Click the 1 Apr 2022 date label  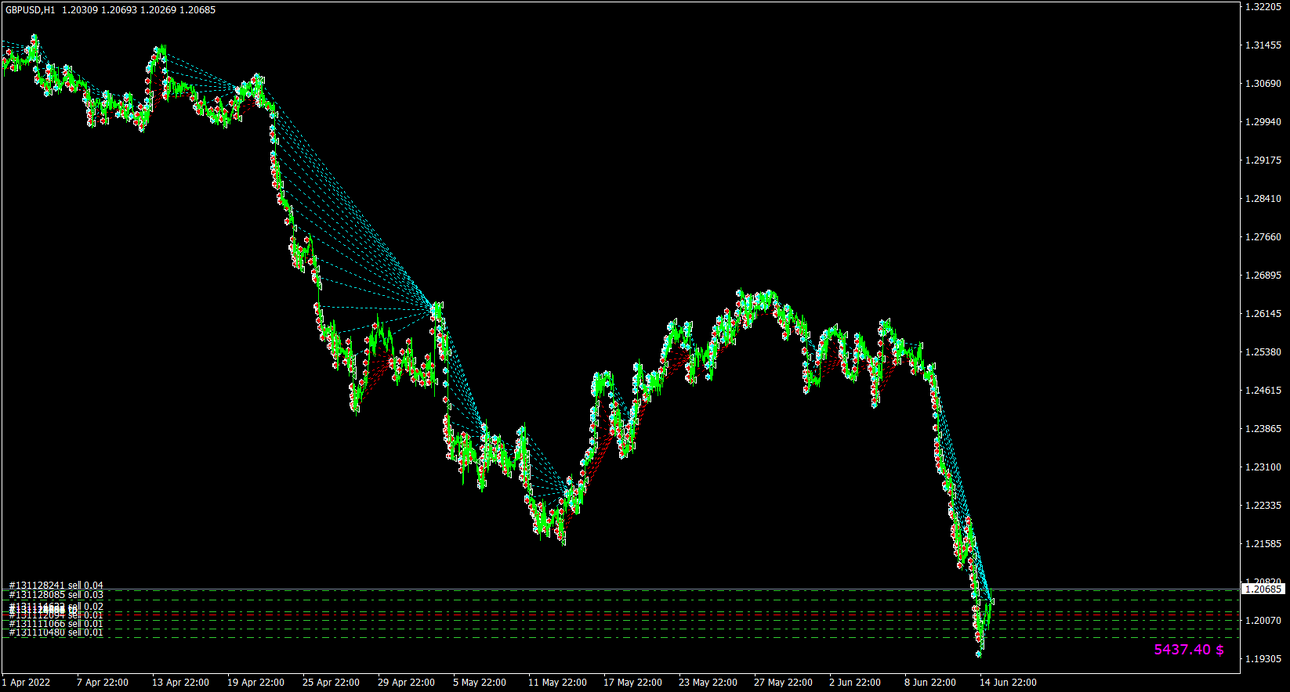click(26, 683)
